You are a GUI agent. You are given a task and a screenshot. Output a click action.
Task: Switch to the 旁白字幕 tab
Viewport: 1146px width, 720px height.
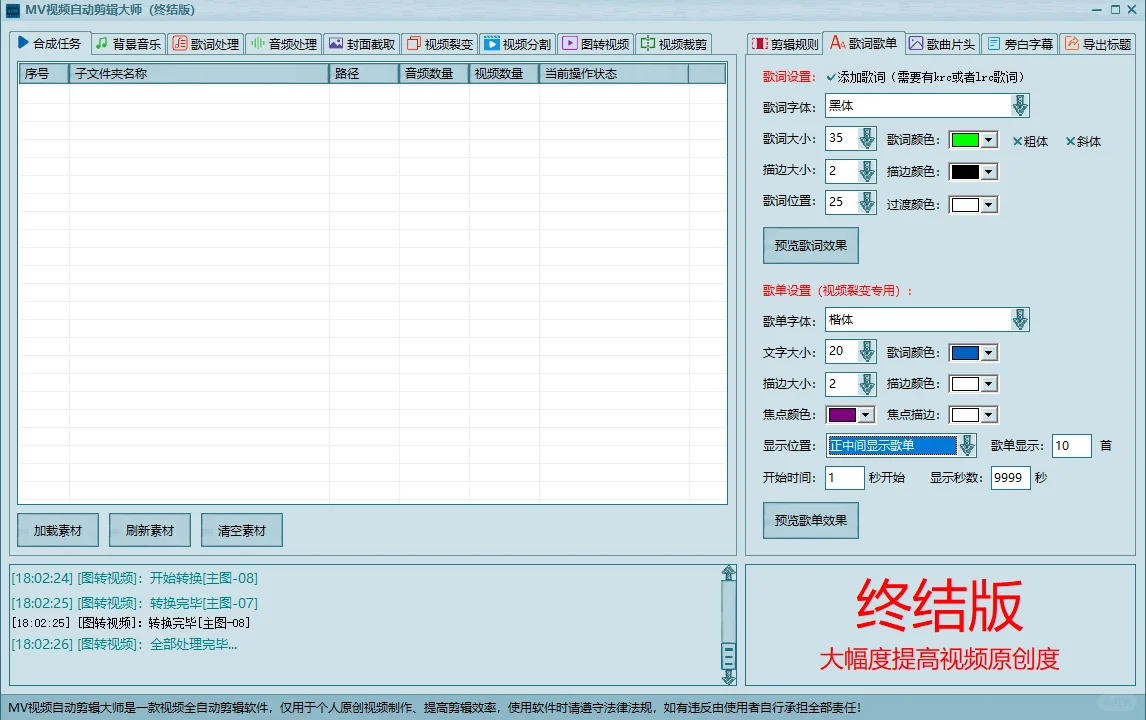point(1019,43)
